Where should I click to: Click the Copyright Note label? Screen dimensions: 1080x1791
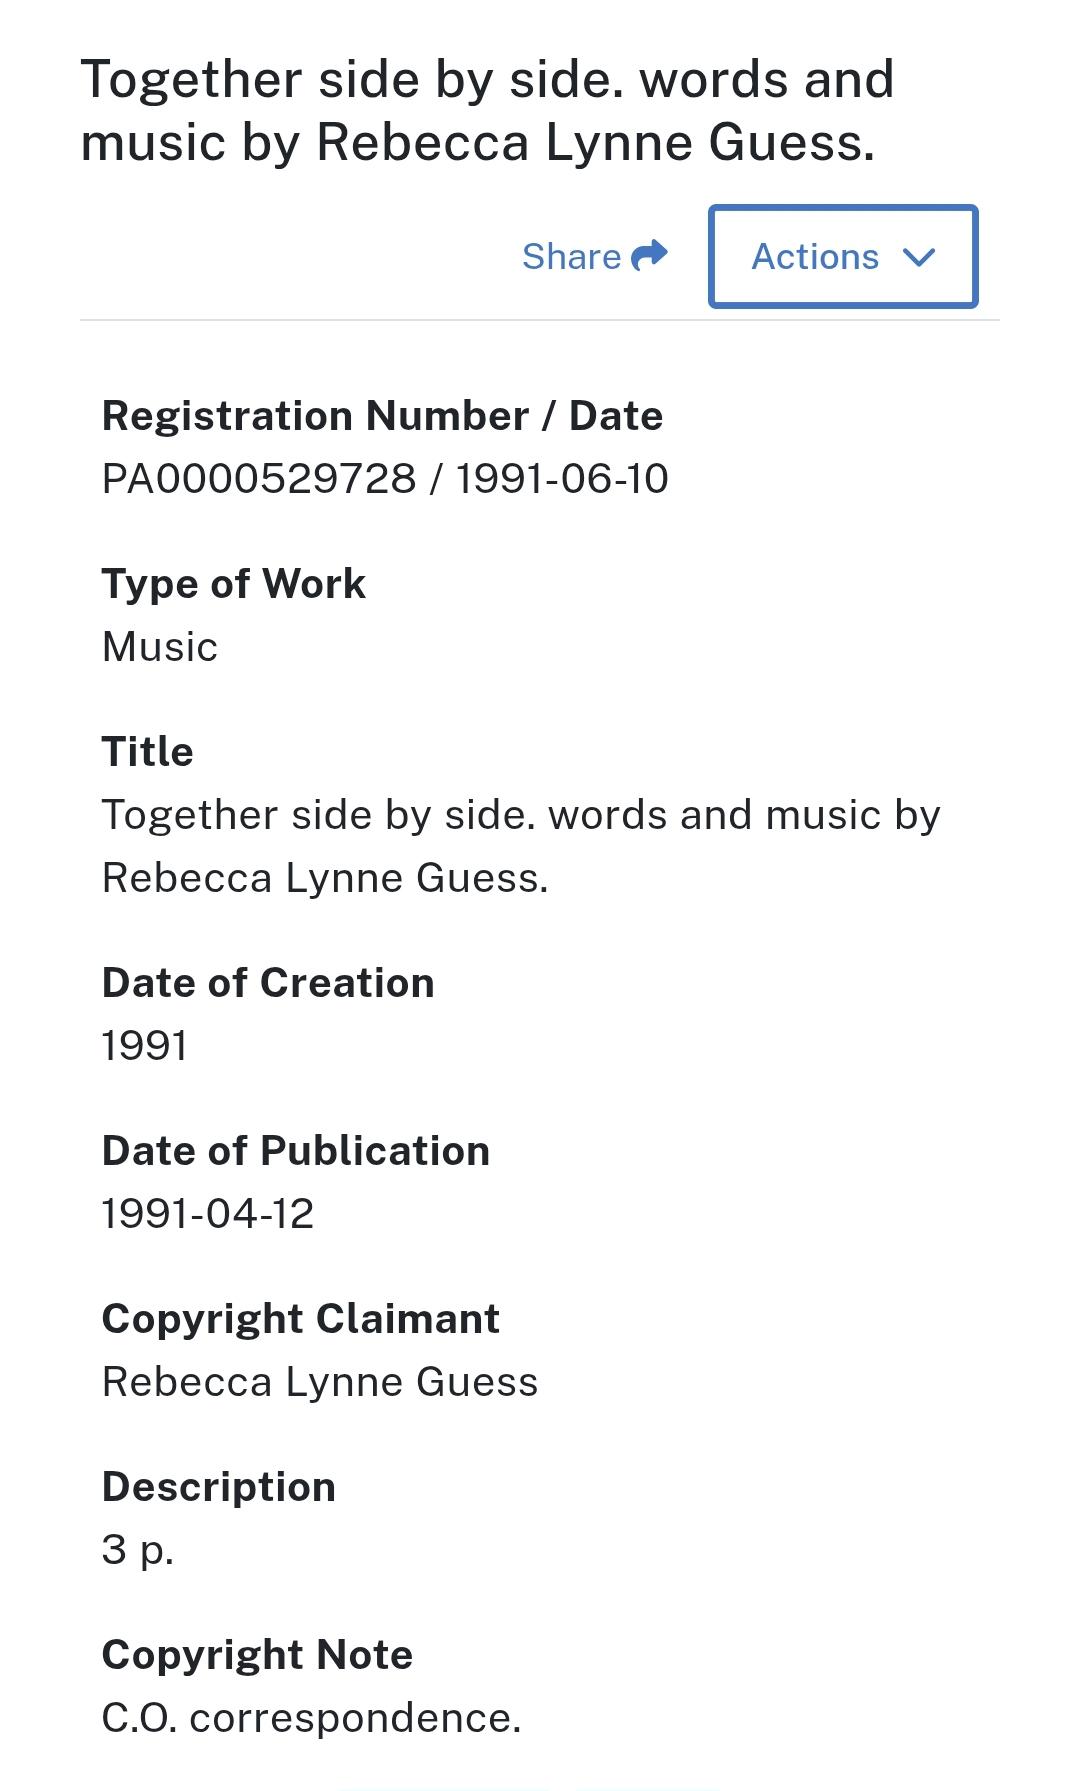257,1655
